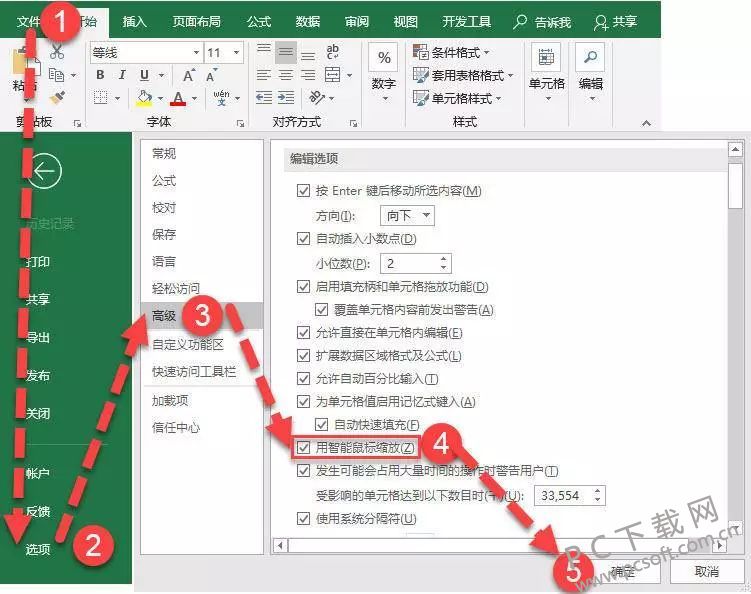Click the cell Borders icon
The height and width of the screenshot is (594, 751).
(101, 98)
